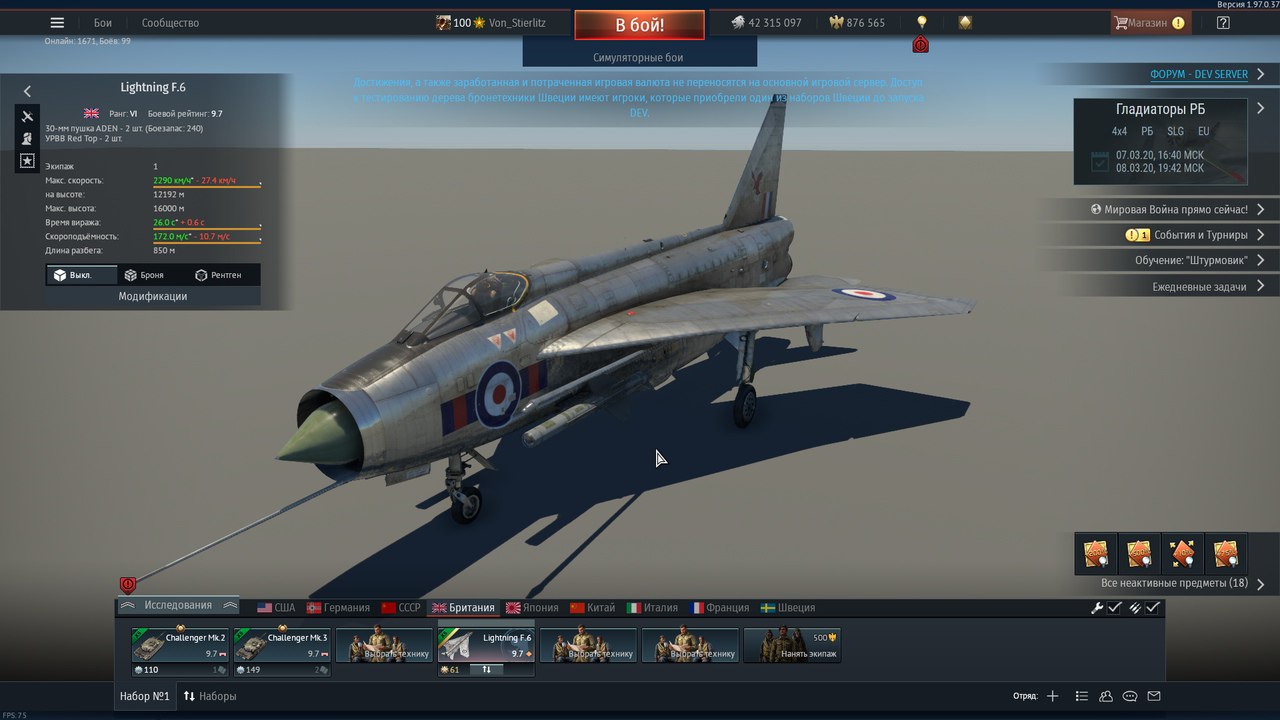
Task: Click the first booster item icon
Action: pos(1095,553)
